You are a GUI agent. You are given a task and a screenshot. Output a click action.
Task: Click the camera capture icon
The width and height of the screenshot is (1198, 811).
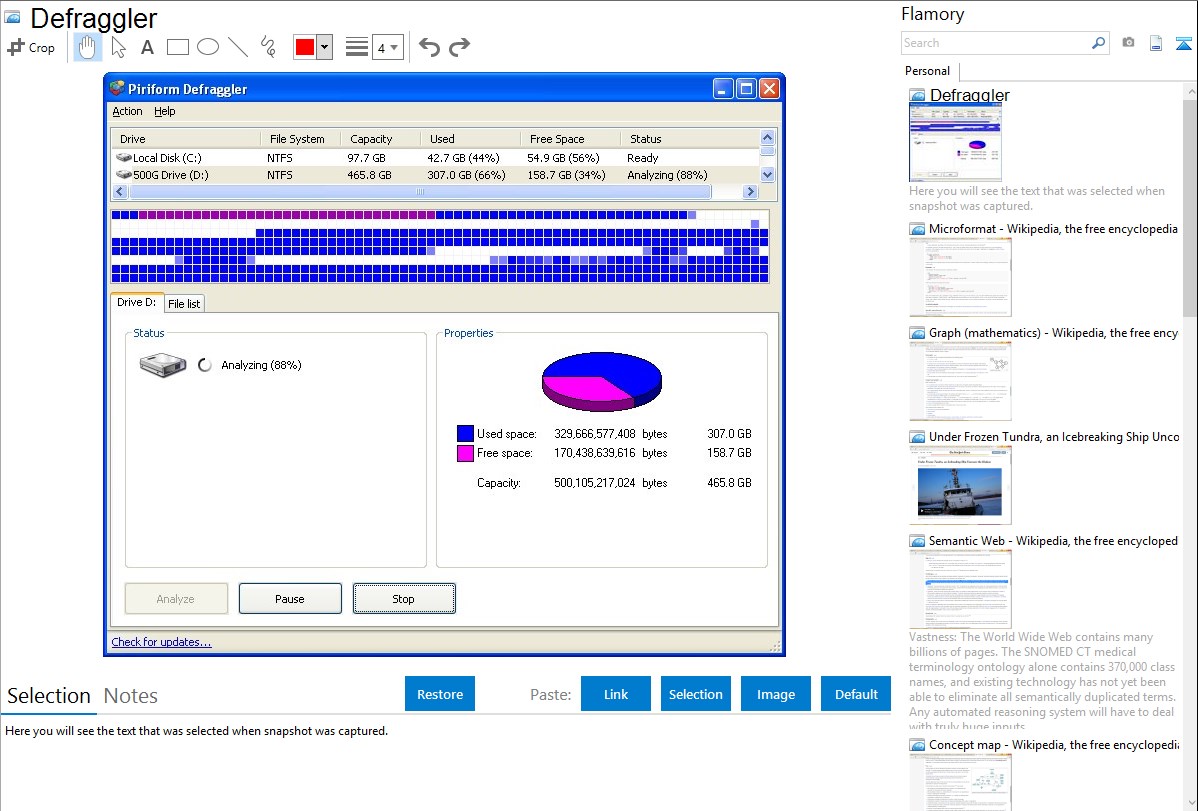pyautogui.click(x=1128, y=43)
